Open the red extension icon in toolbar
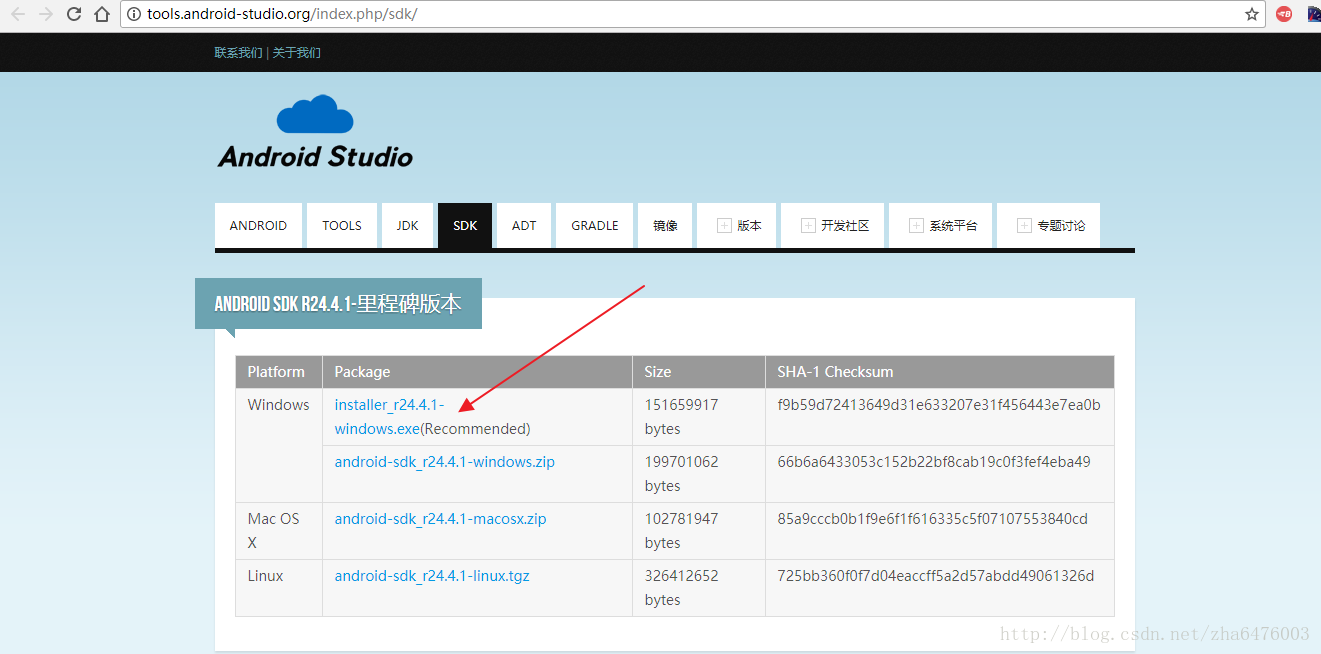1321x654 pixels. [1284, 14]
